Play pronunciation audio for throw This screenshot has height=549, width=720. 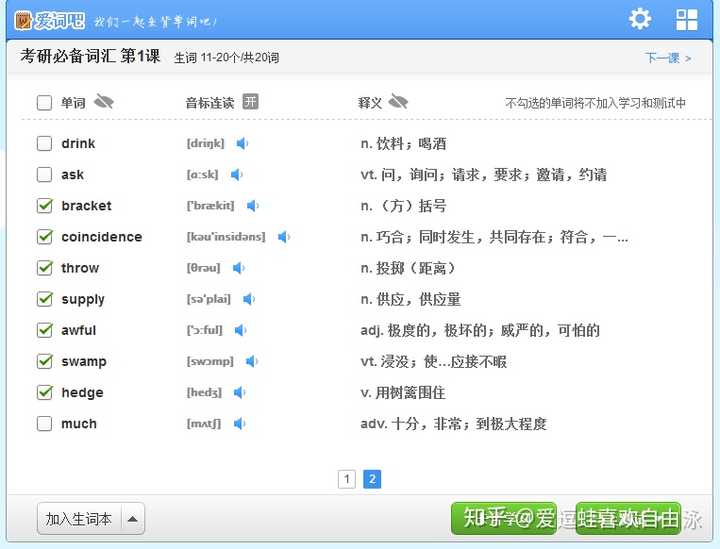(x=238, y=268)
